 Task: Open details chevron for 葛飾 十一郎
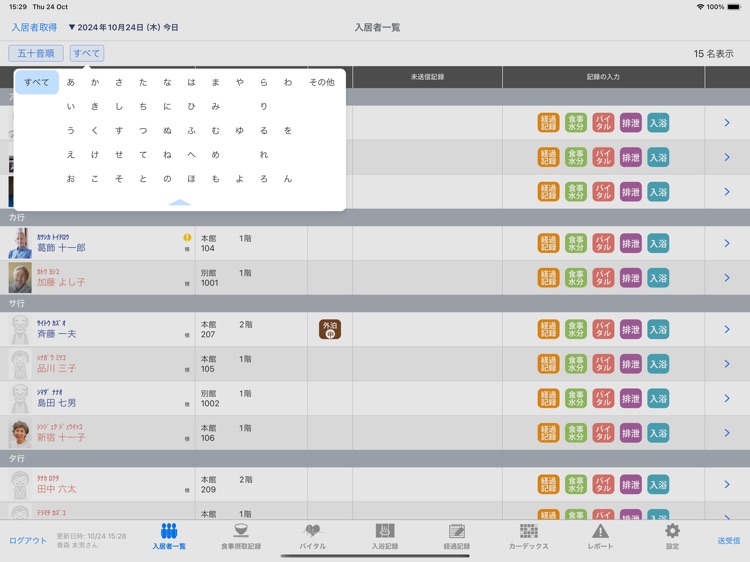pyautogui.click(x=727, y=243)
